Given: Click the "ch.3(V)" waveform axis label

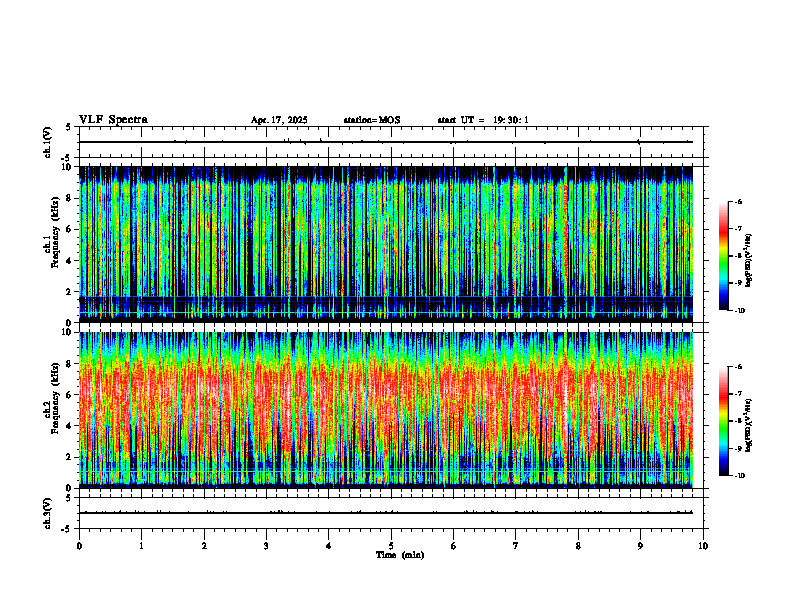Looking at the screenshot, I should 47,513.
